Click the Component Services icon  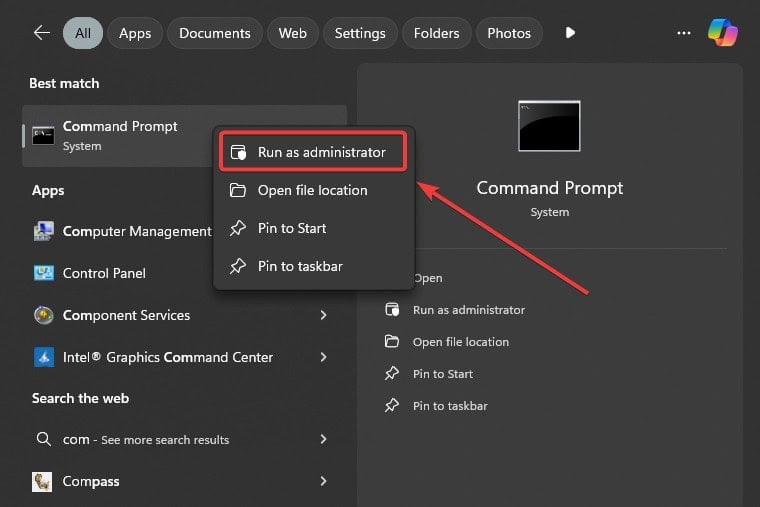(x=44, y=315)
